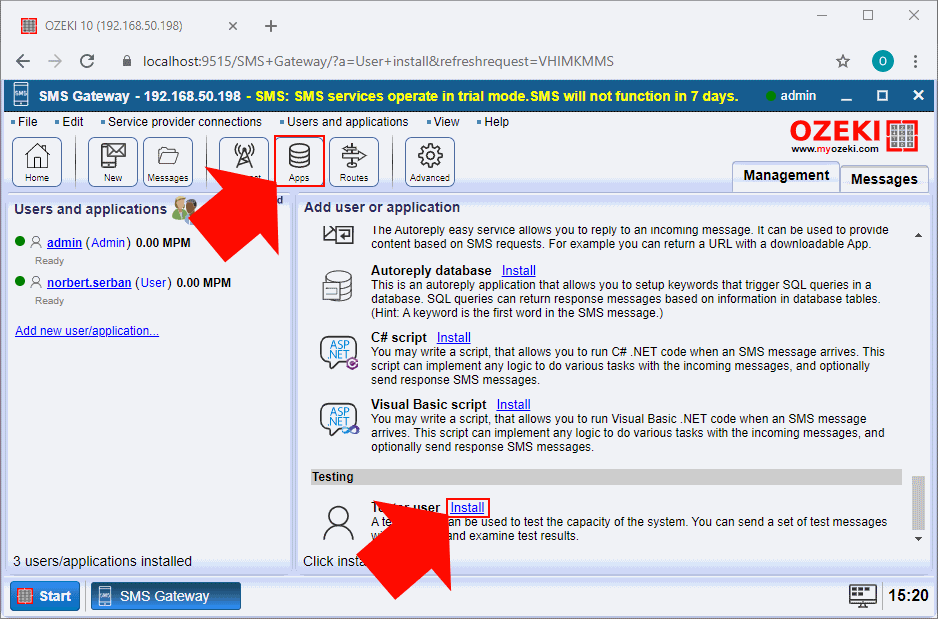The width and height of the screenshot is (938, 619).
Task: Open the admin user link
Action: tap(65, 243)
